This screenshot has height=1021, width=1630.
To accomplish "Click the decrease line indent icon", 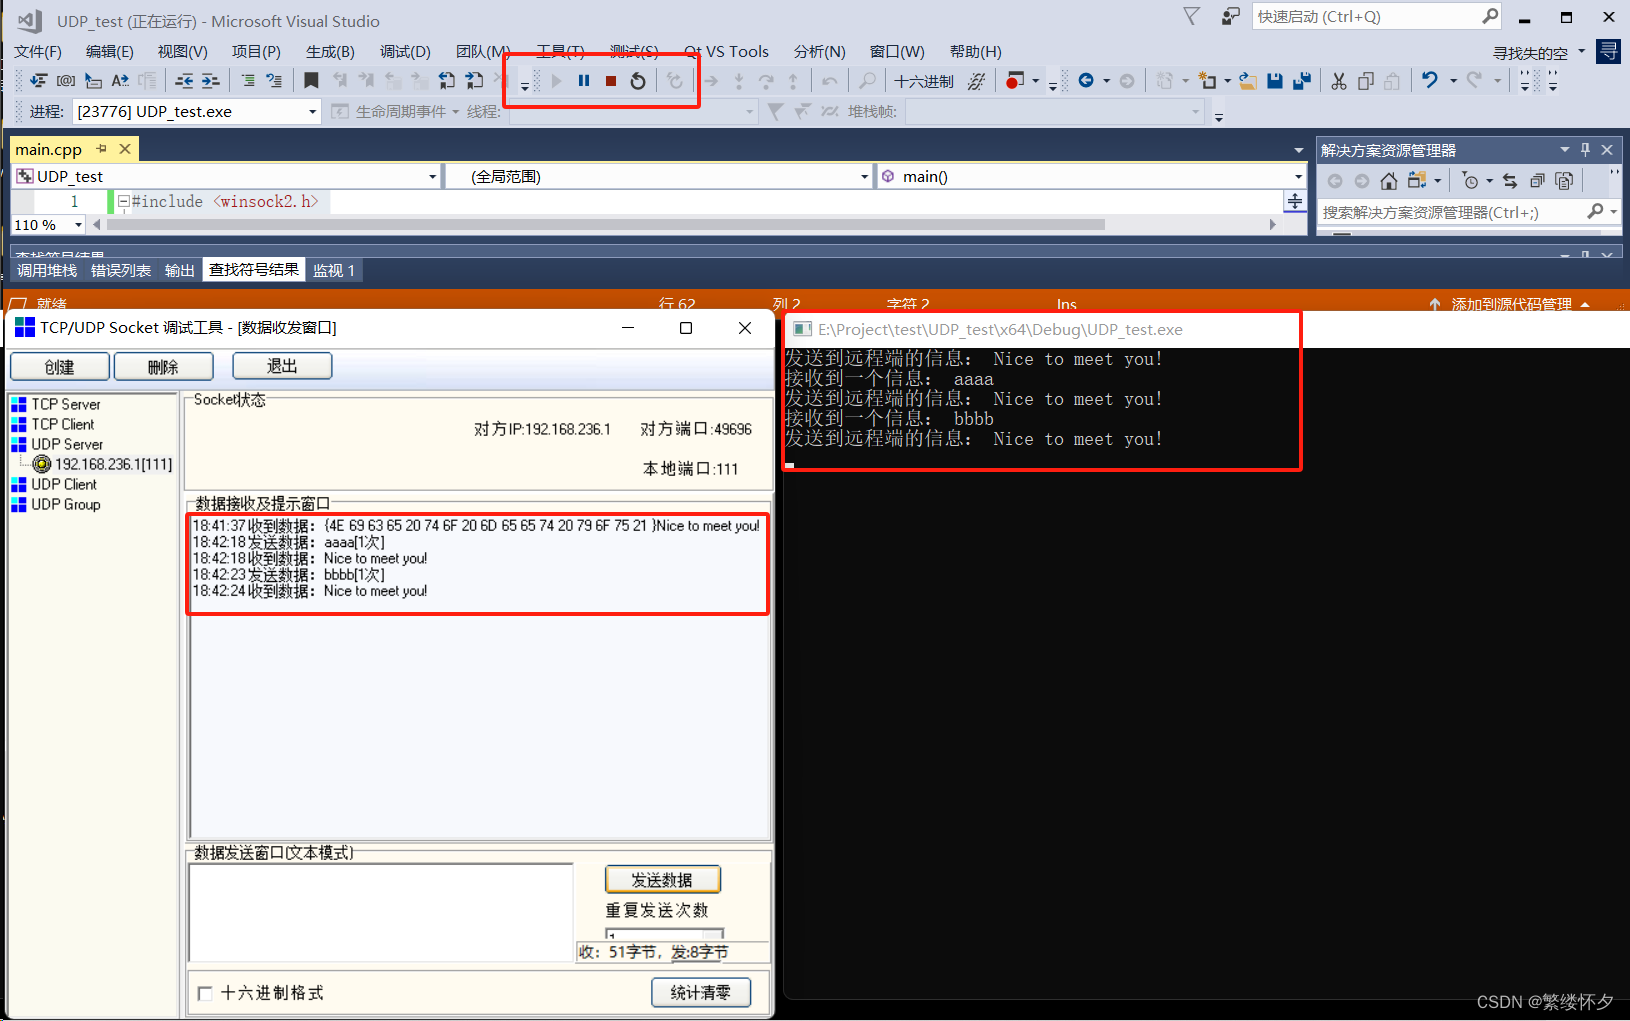I will click(x=184, y=81).
